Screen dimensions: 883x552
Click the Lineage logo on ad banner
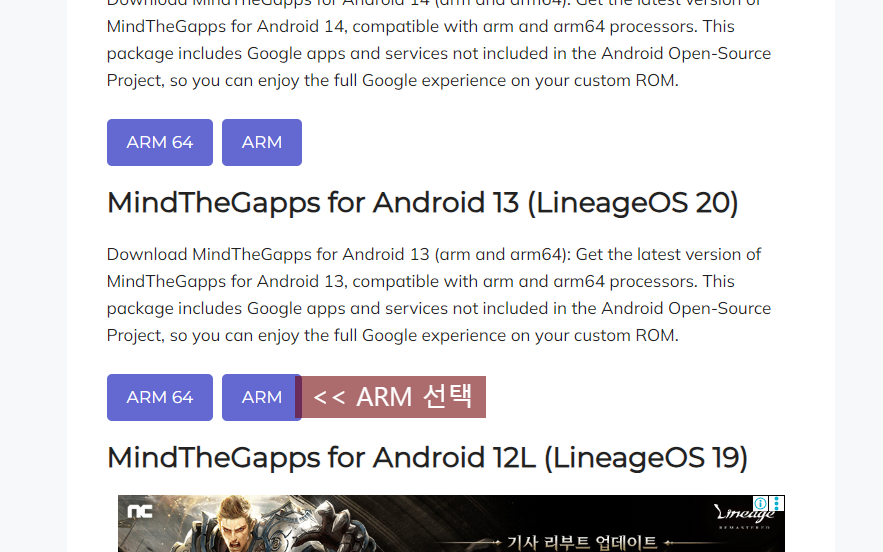coord(744,515)
